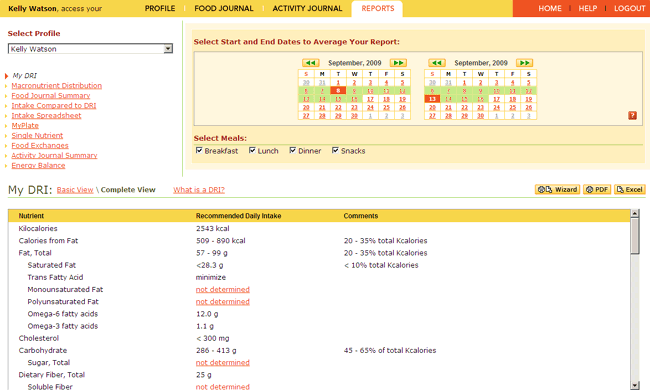Open Single Nutrient report
The image size is (650, 390).
[37, 135]
